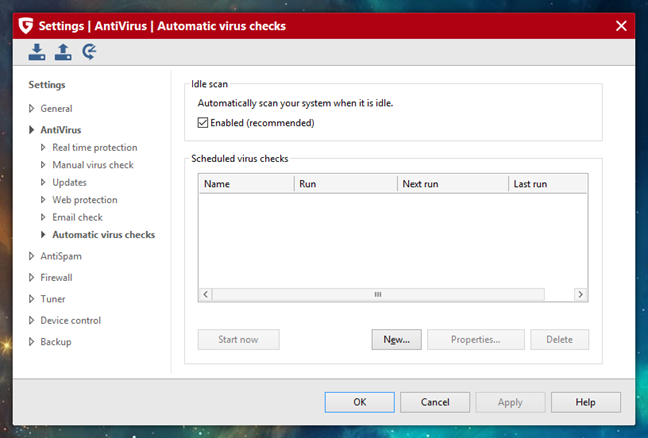Click the list's right scroll arrow
648x438 pixels.
tap(580, 294)
